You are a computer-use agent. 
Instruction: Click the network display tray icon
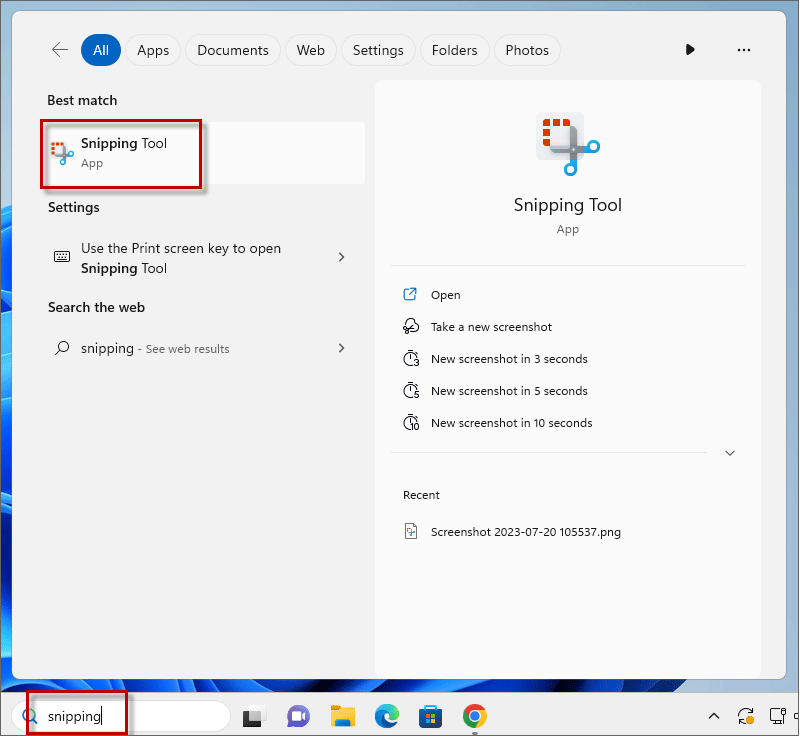[x=778, y=716]
